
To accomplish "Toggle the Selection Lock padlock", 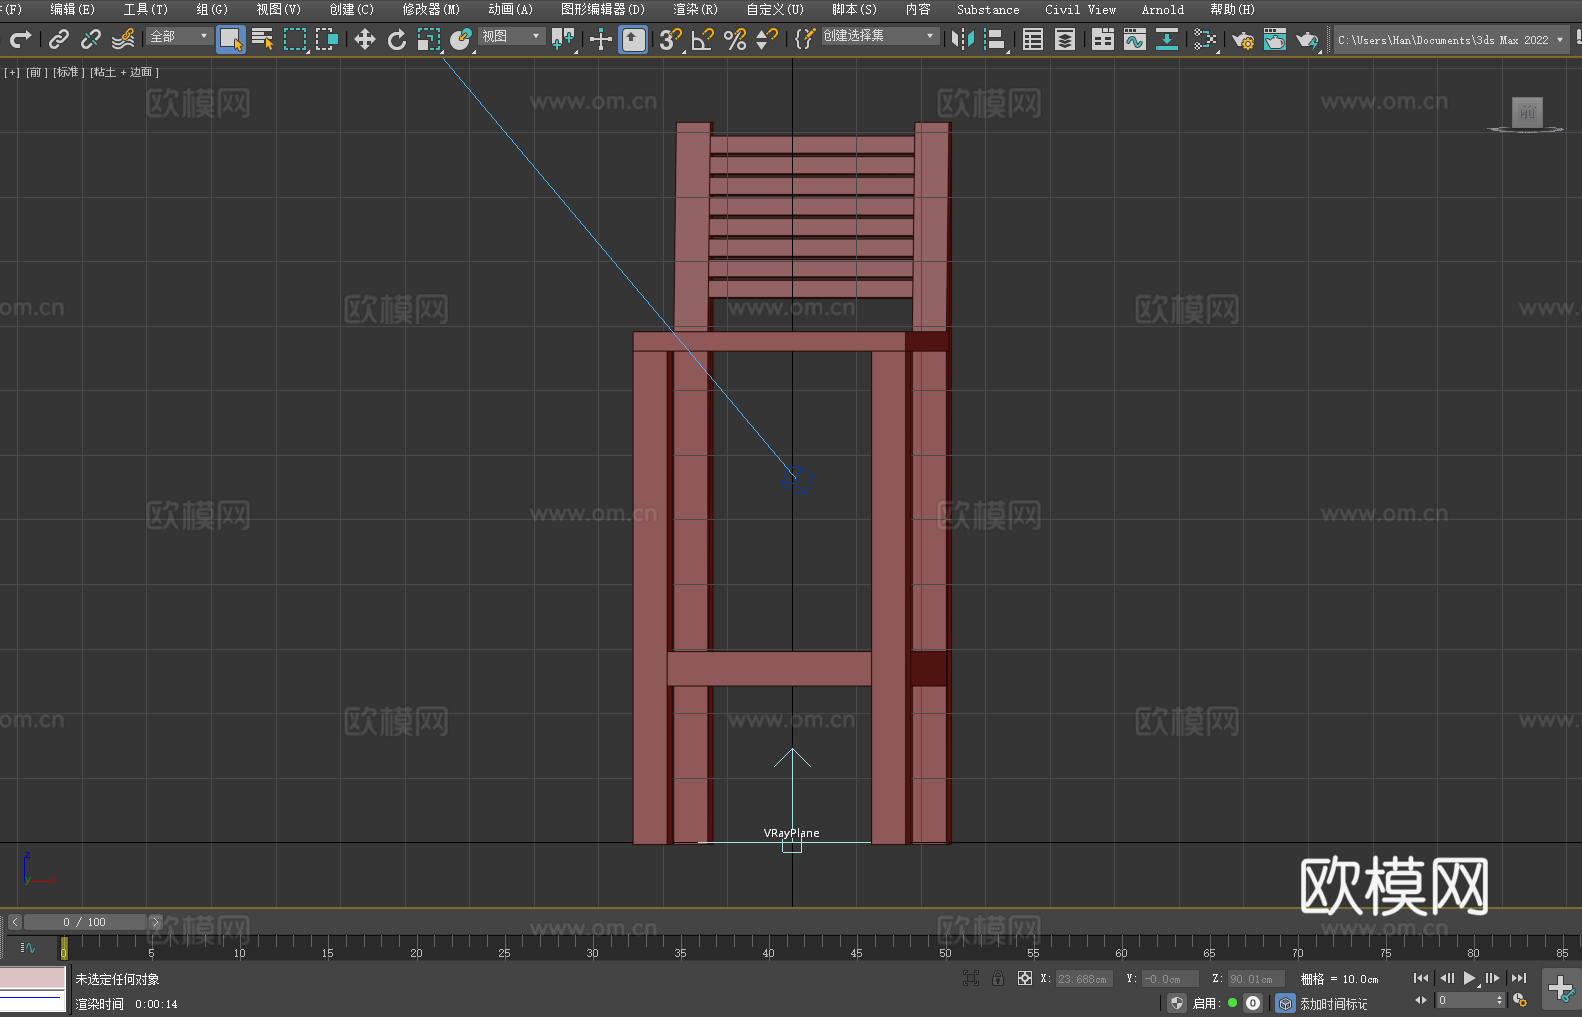I will coord(998,978).
